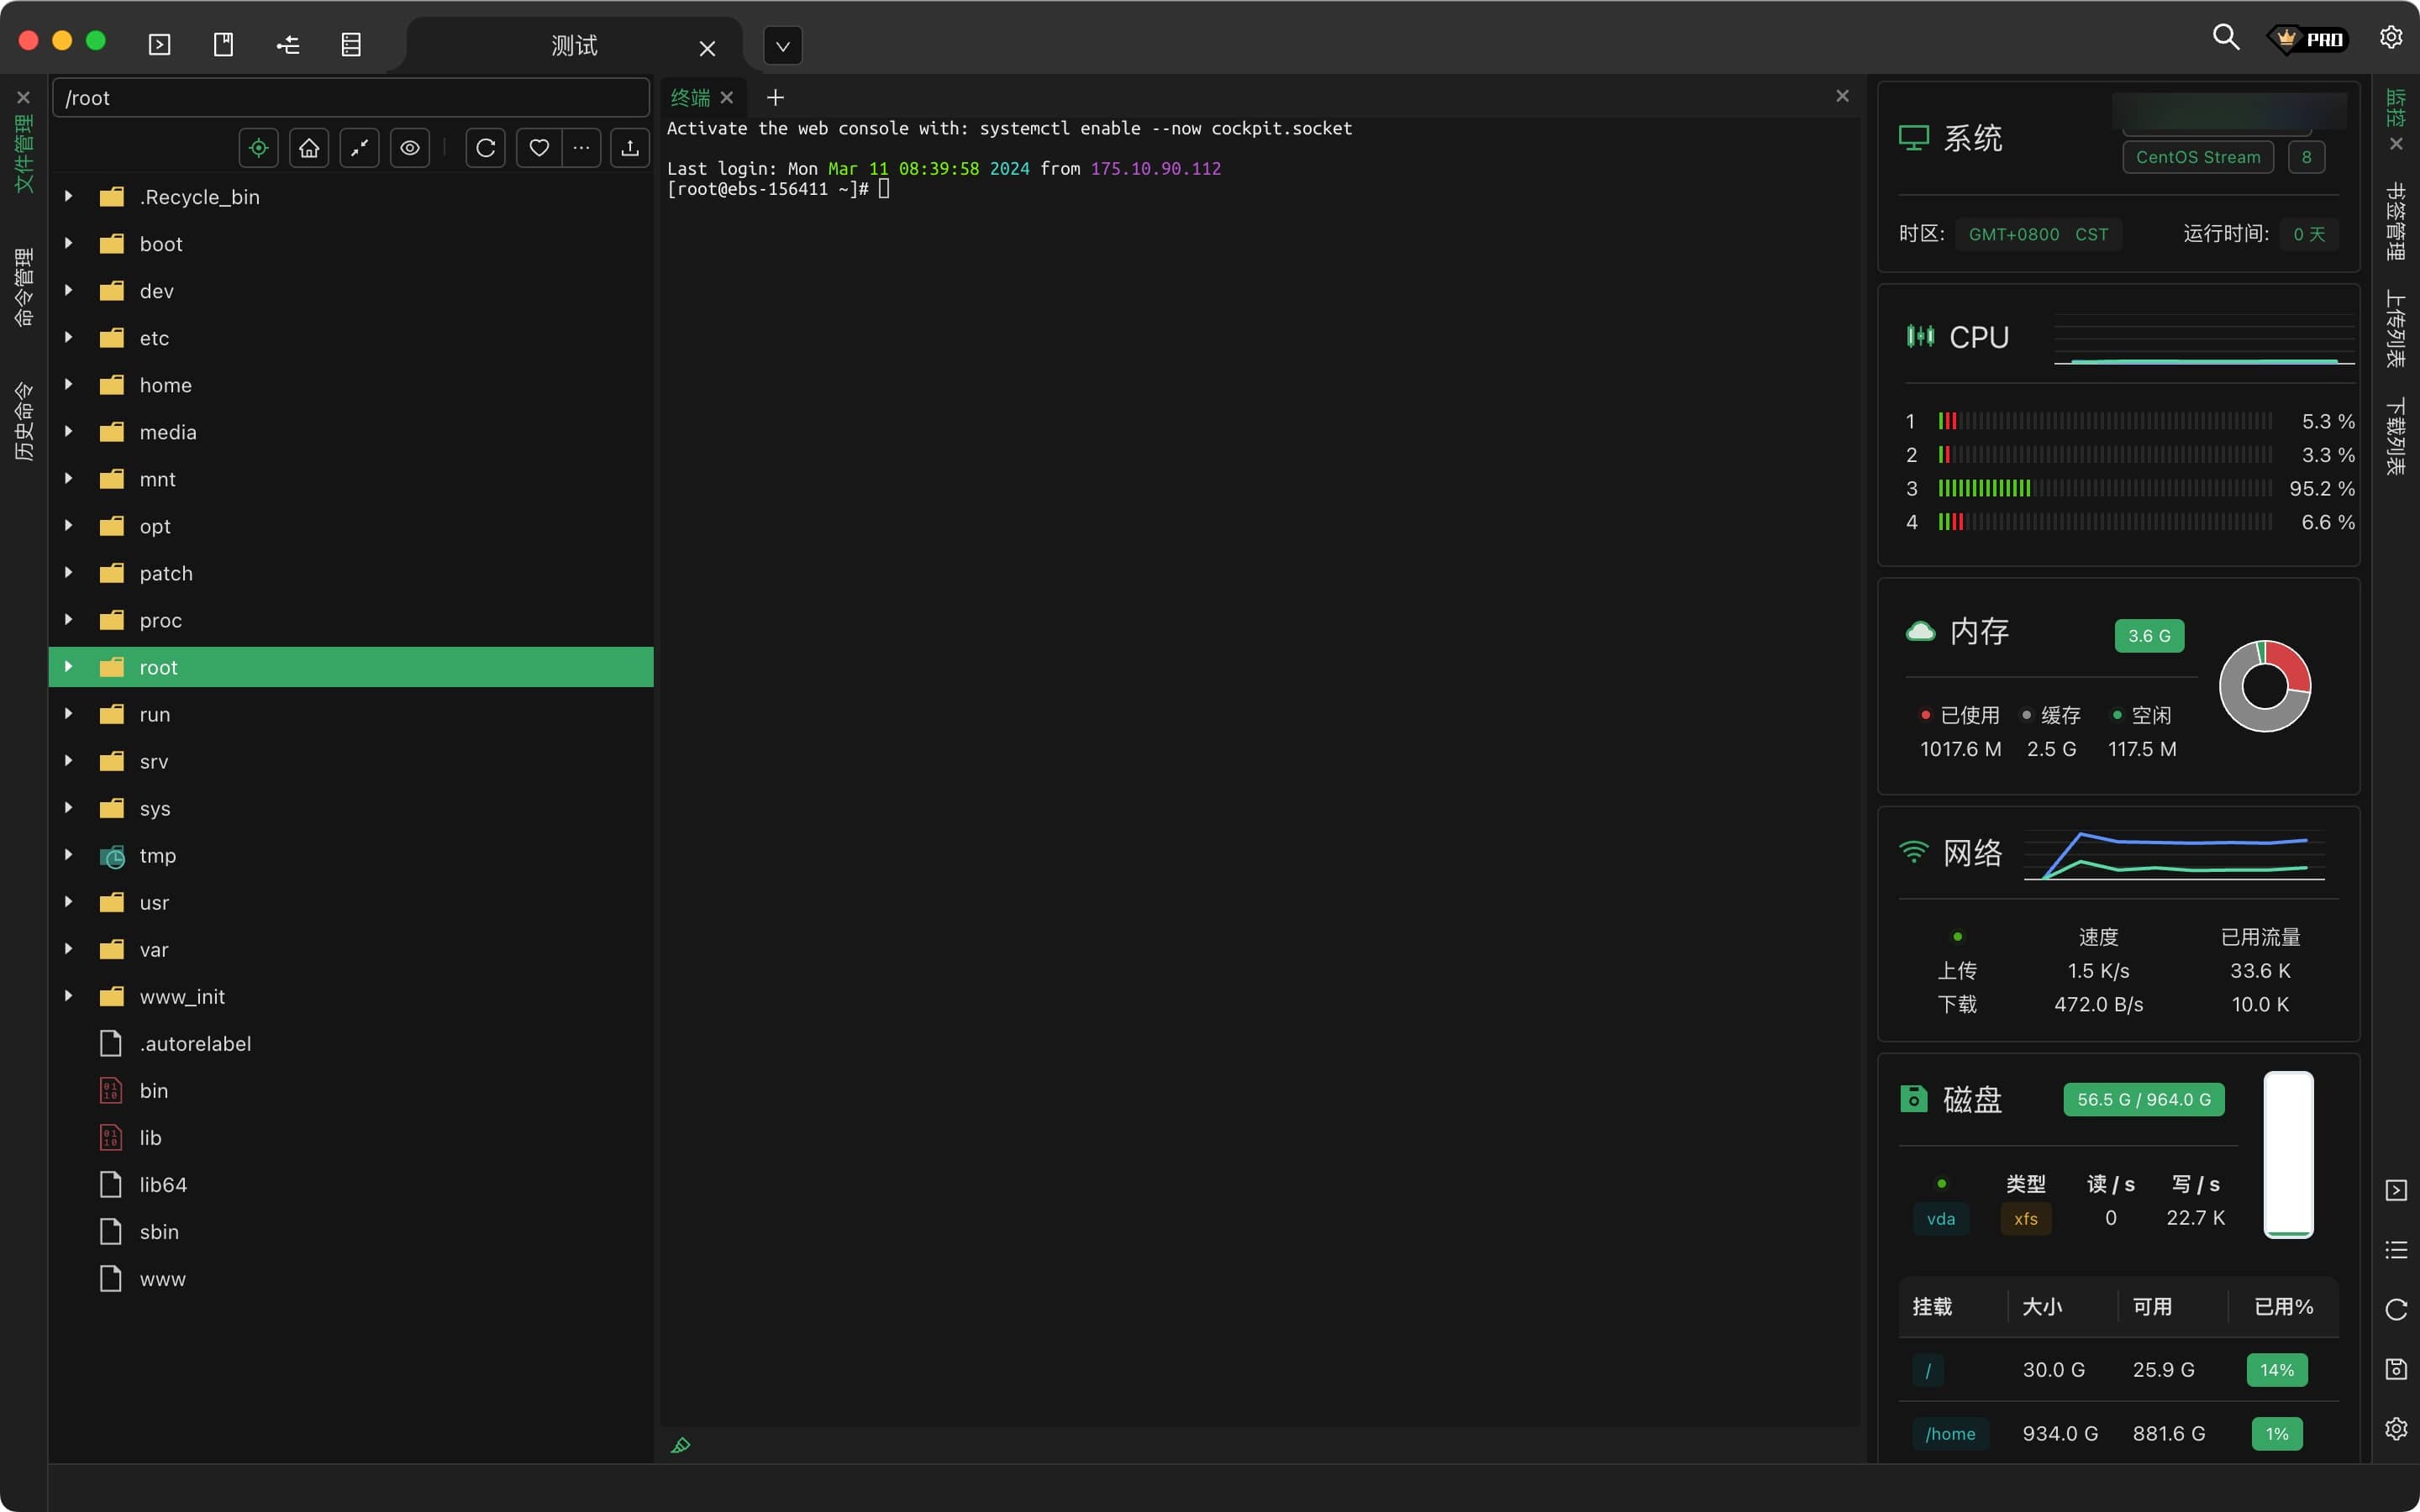Open the 历史命令 side tab
Screen dimensions: 2420x1512
click(x=24, y=421)
